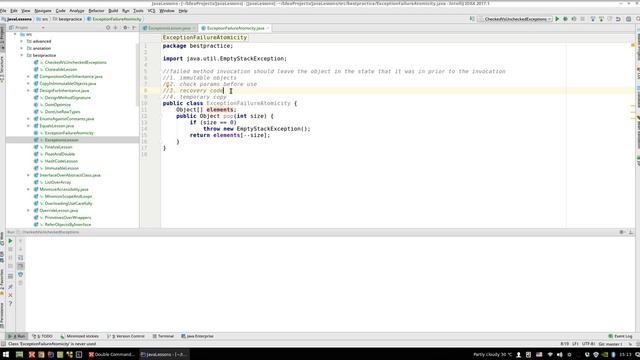
Task: Open the File menu
Action: (3, 11)
